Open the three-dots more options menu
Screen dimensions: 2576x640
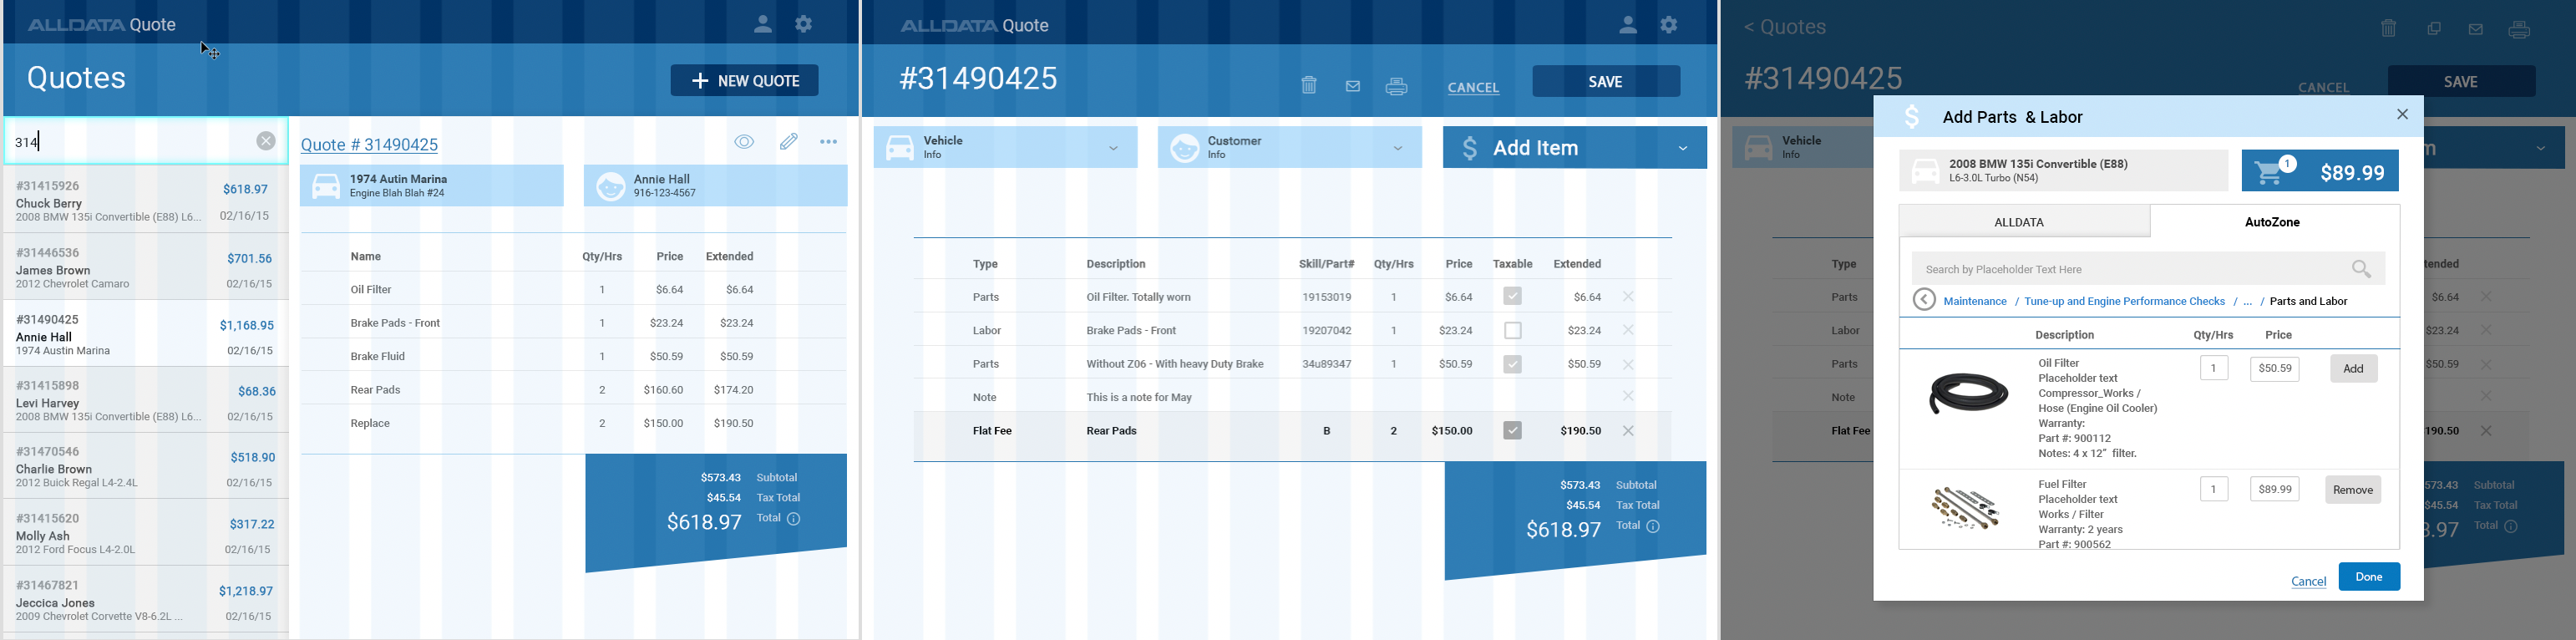tap(829, 142)
